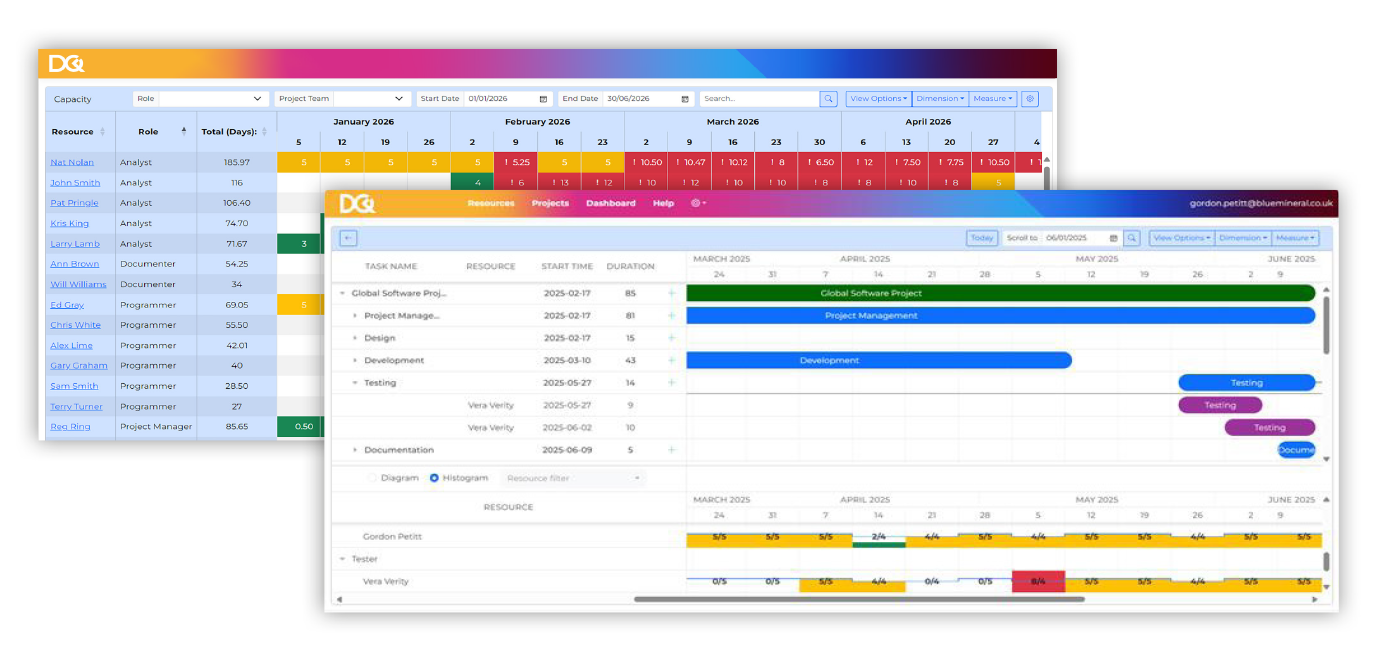Image resolution: width=1380 pixels, height=650 pixels.
Task: Open the Projects menu item
Action: click(x=550, y=203)
